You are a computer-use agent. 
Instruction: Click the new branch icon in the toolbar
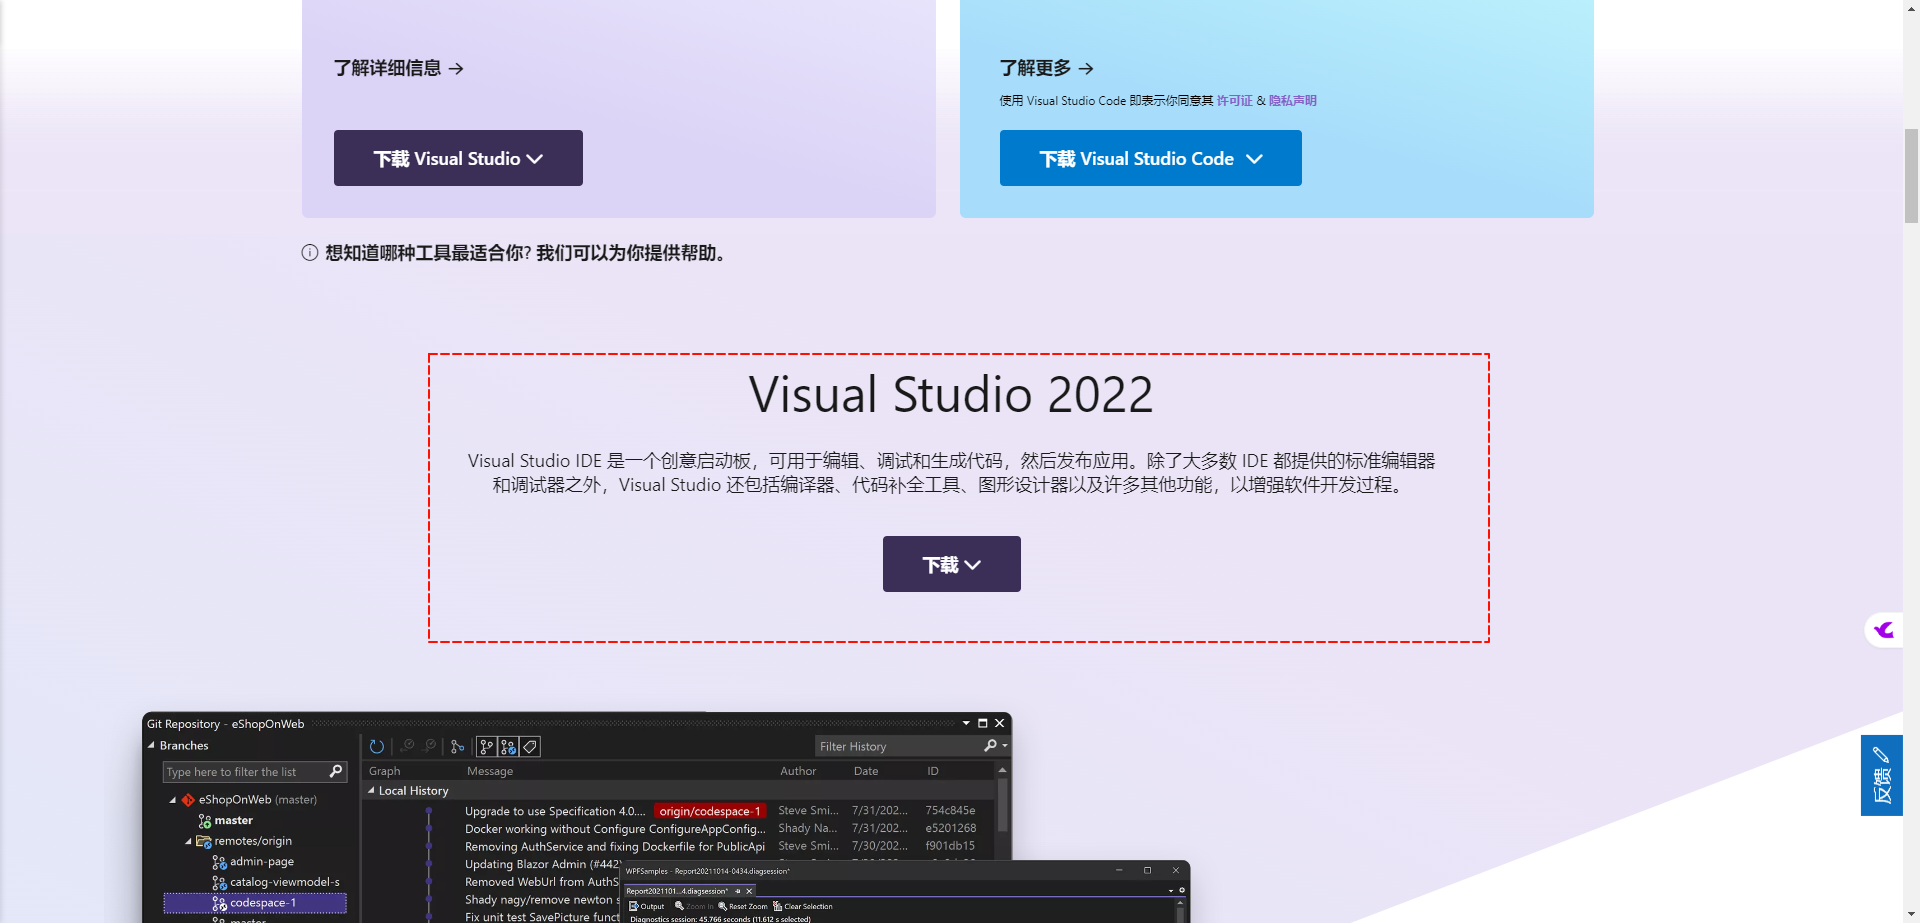pyautogui.click(x=456, y=746)
